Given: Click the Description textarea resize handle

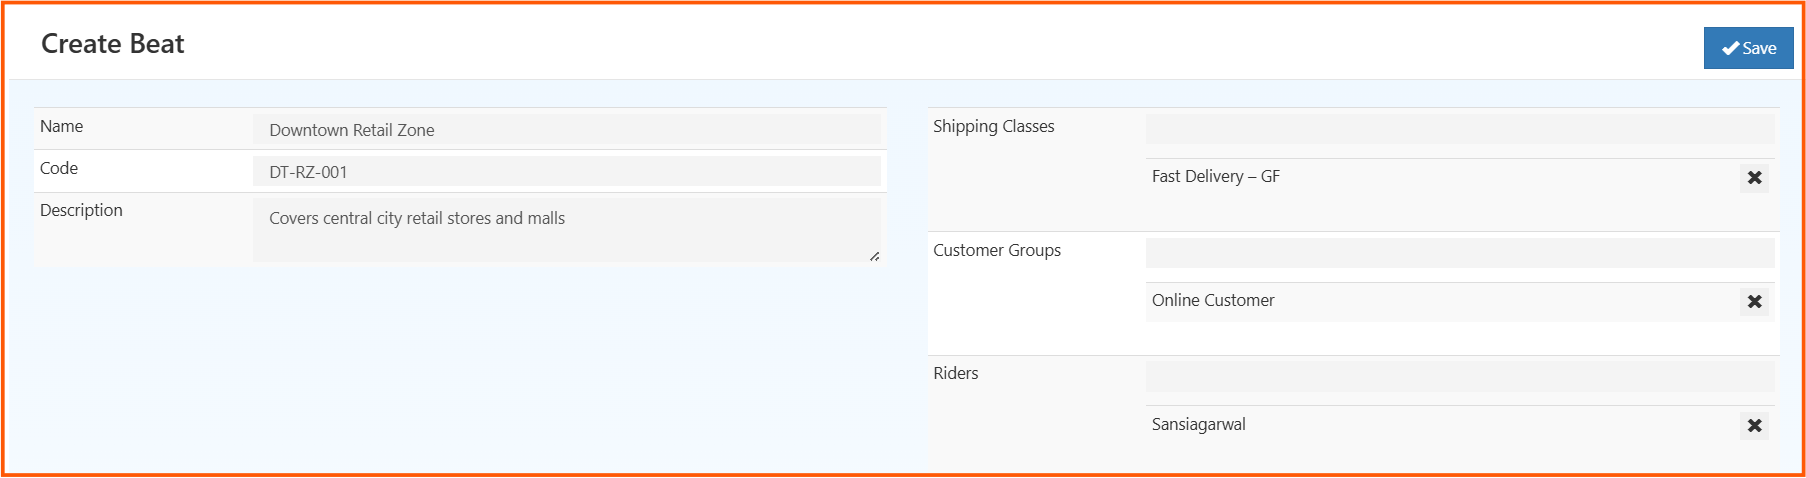Looking at the screenshot, I should tap(875, 256).
